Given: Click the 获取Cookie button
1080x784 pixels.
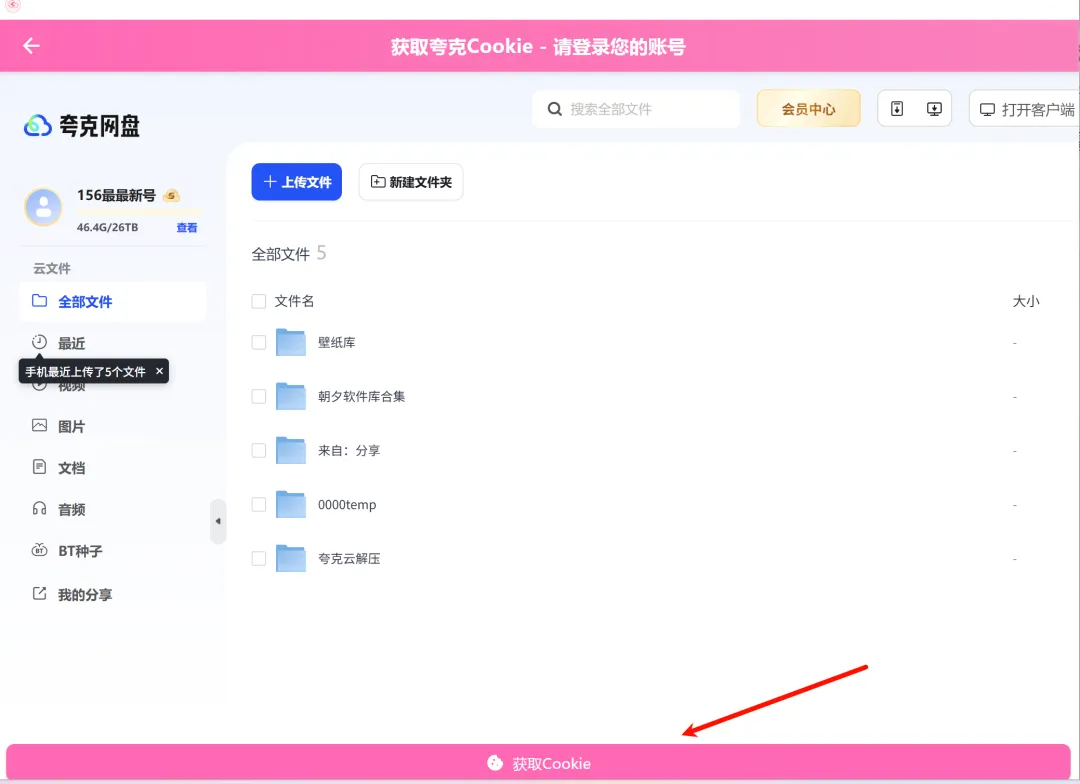Looking at the screenshot, I should click(x=539, y=763).
